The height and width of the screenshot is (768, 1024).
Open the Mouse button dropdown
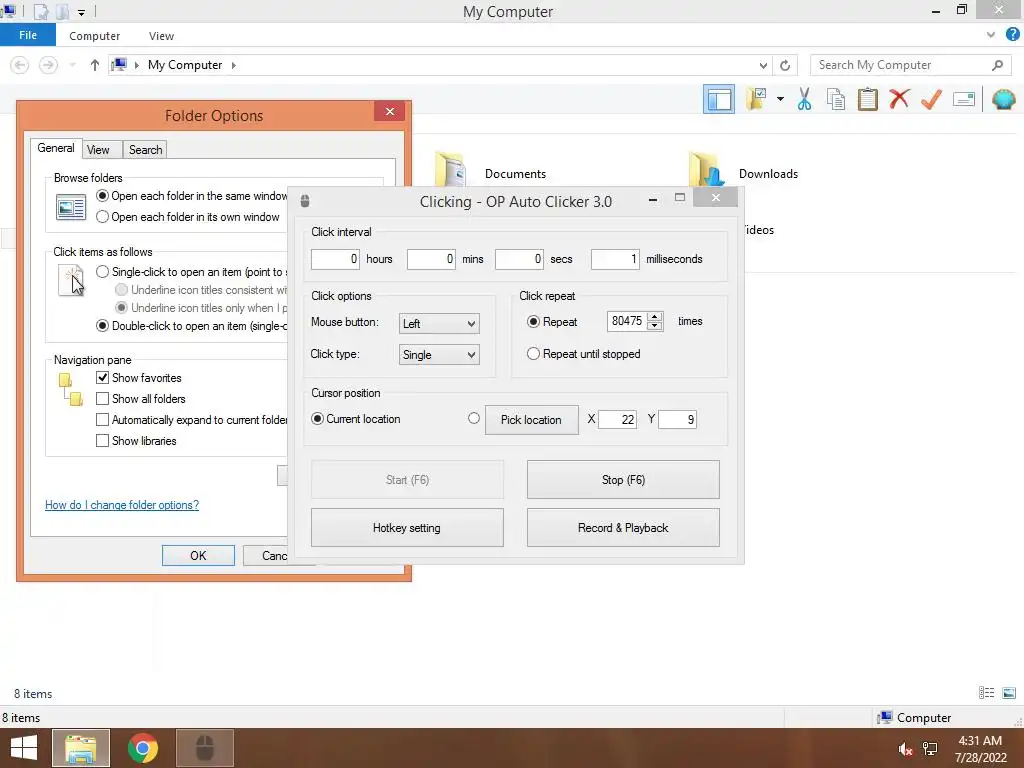[x=439, y=323]
